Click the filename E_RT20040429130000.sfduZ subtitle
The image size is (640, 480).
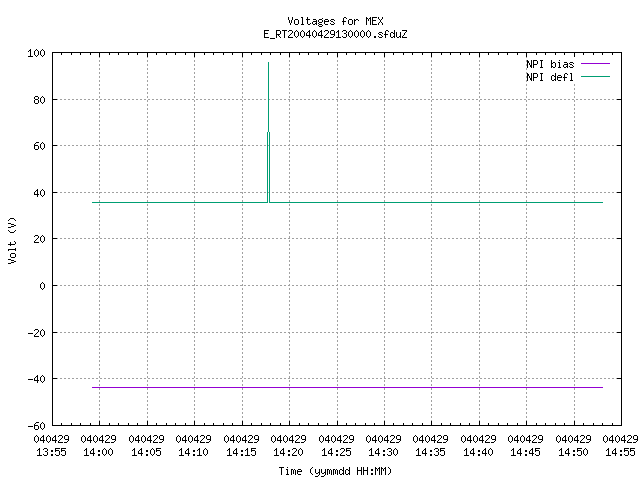335,34
